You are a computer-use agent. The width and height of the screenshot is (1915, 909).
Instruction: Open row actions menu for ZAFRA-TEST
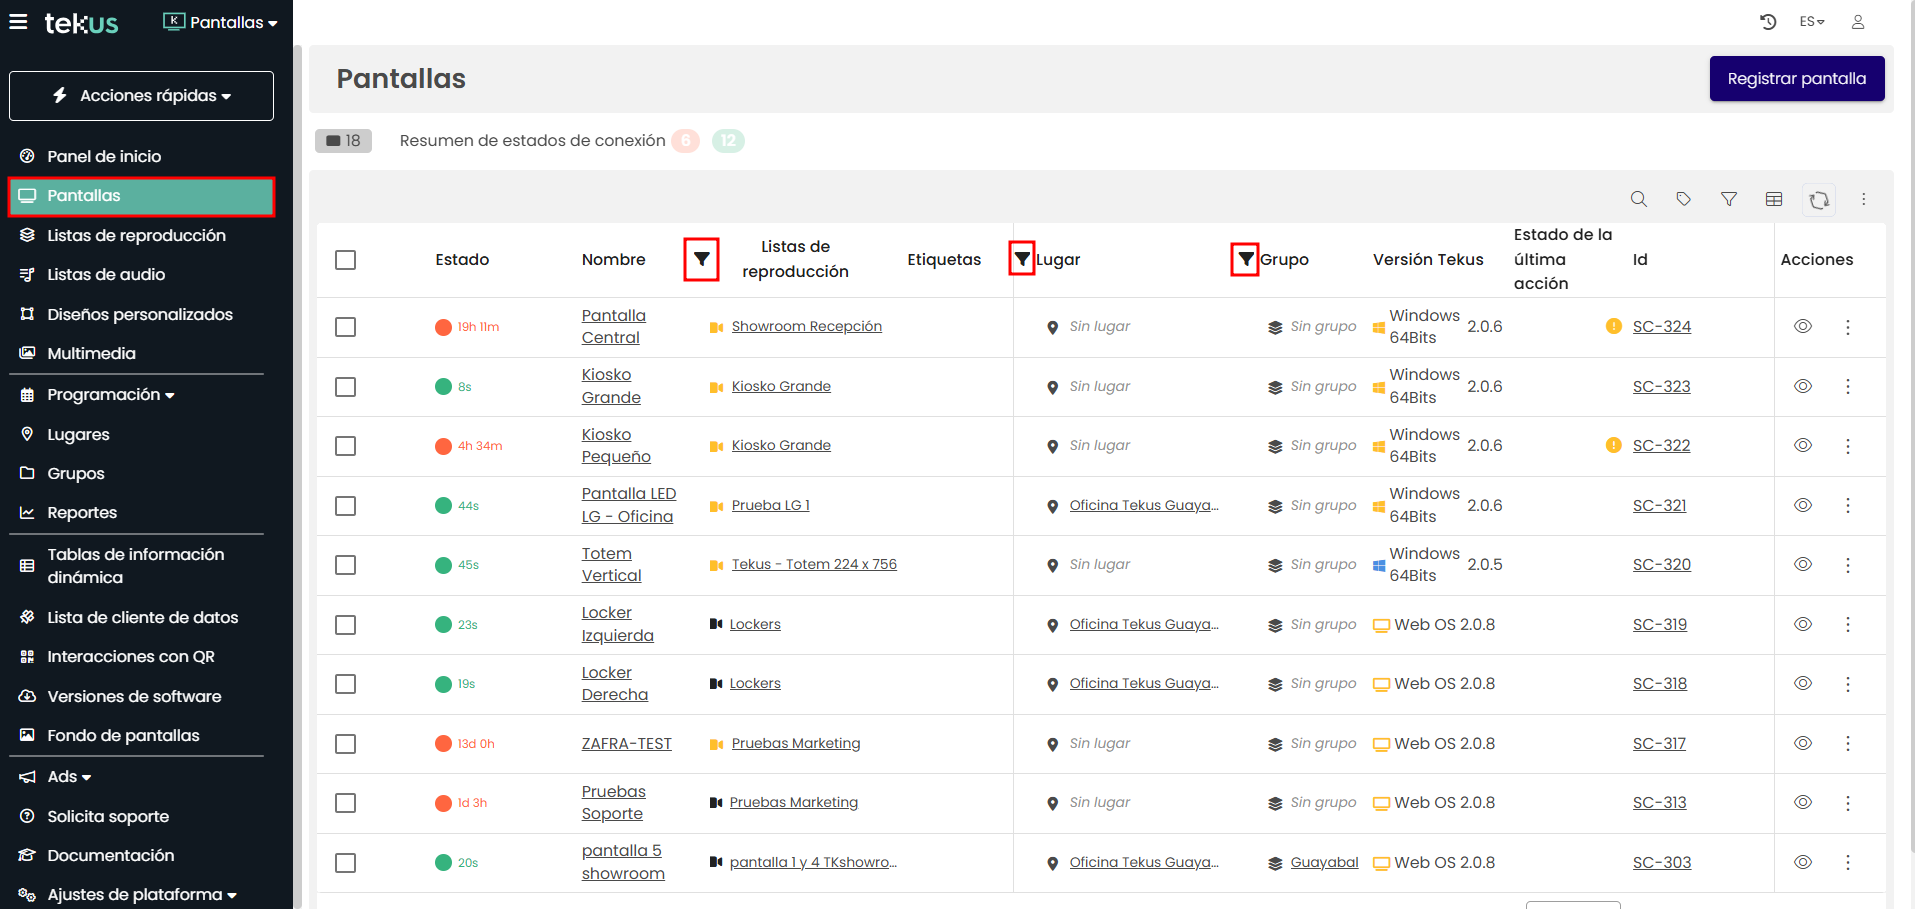(1847, 744)
